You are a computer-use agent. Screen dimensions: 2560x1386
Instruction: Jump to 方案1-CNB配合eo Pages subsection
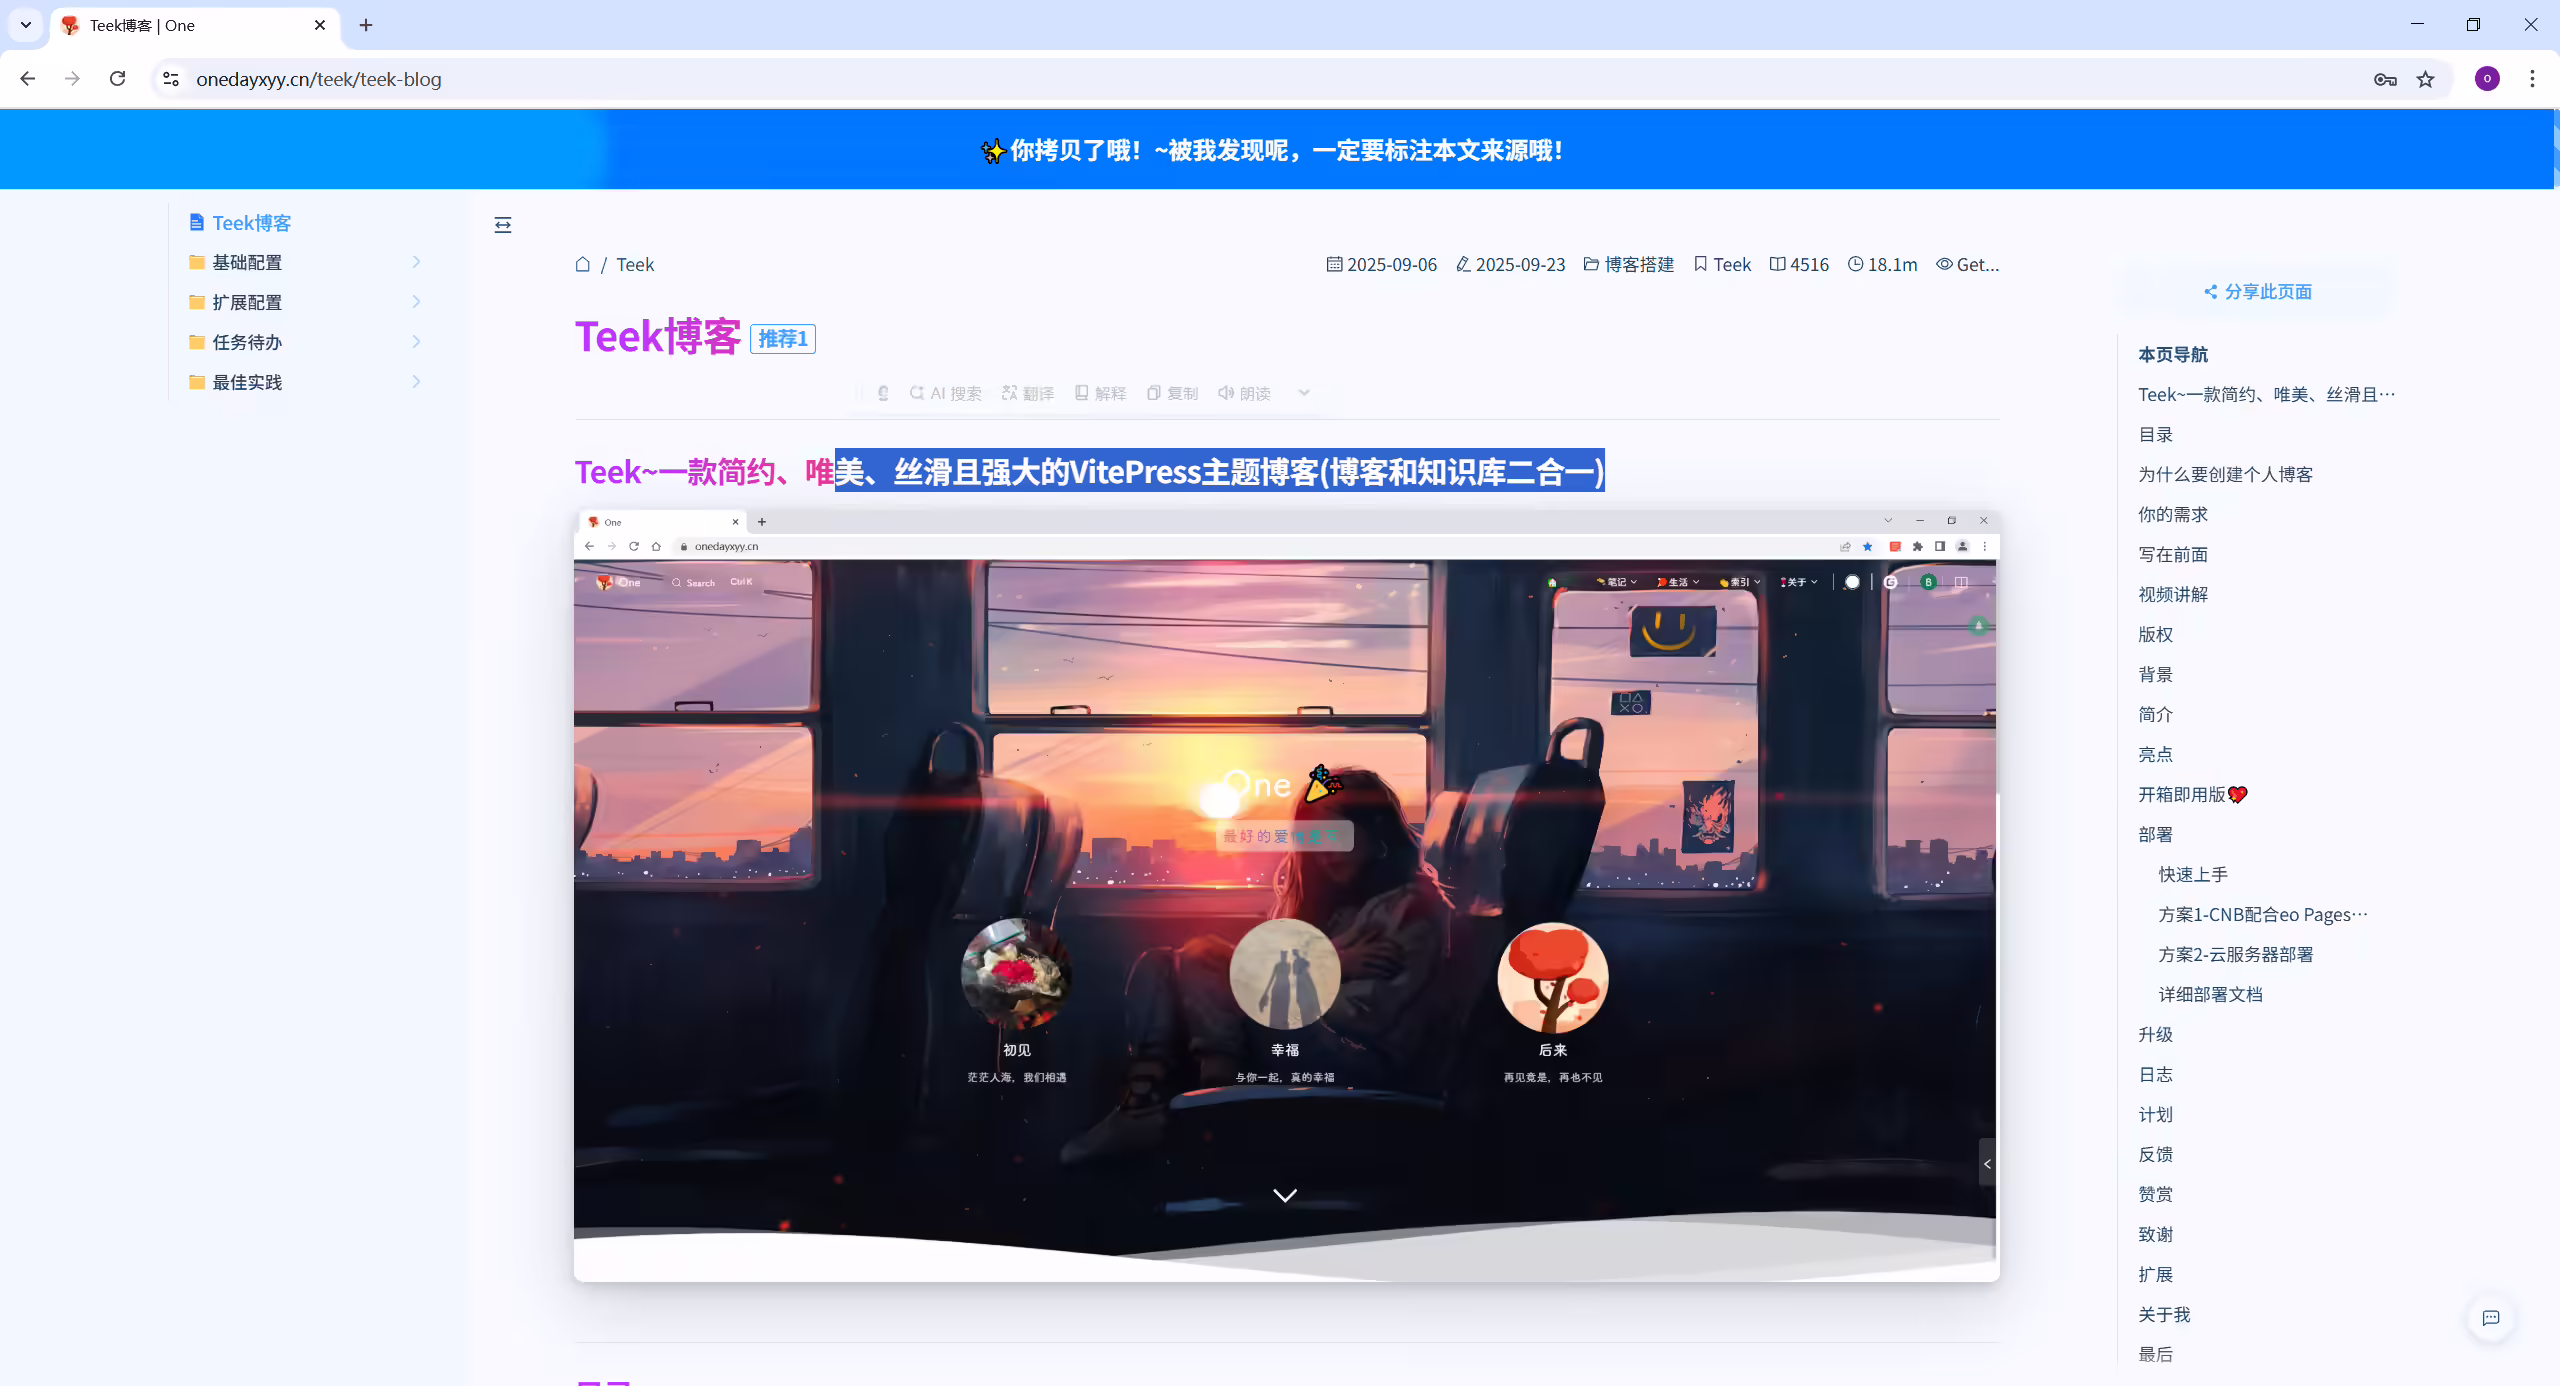[x=2263, y=914]
